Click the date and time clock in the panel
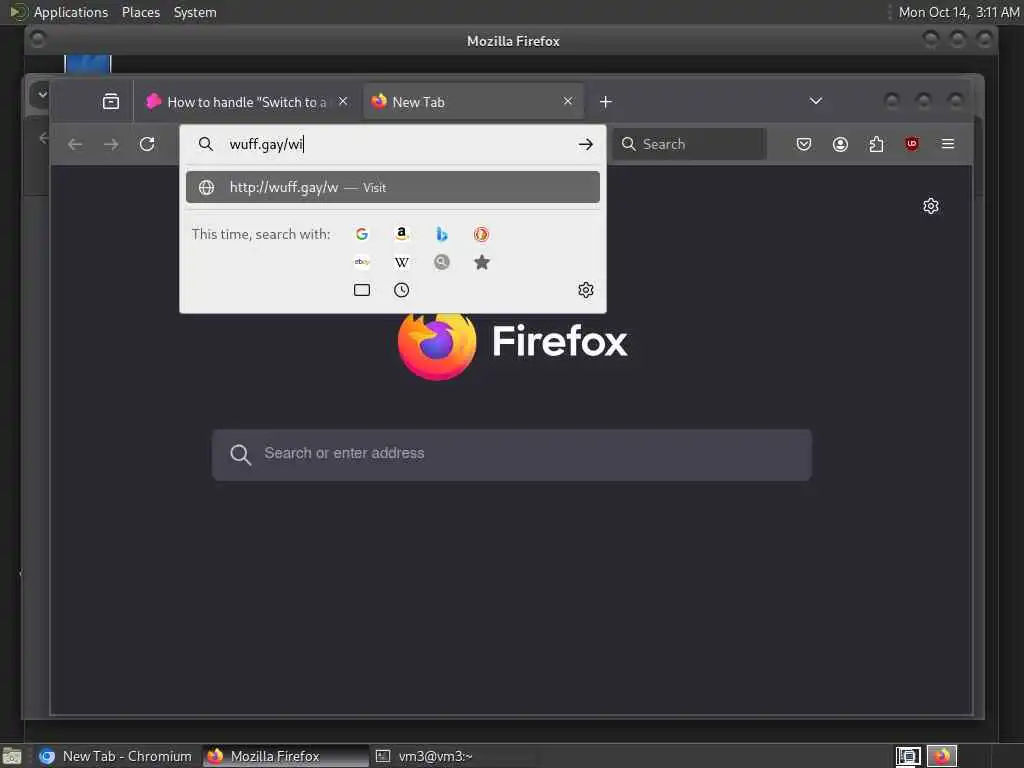 coord(958,12)
